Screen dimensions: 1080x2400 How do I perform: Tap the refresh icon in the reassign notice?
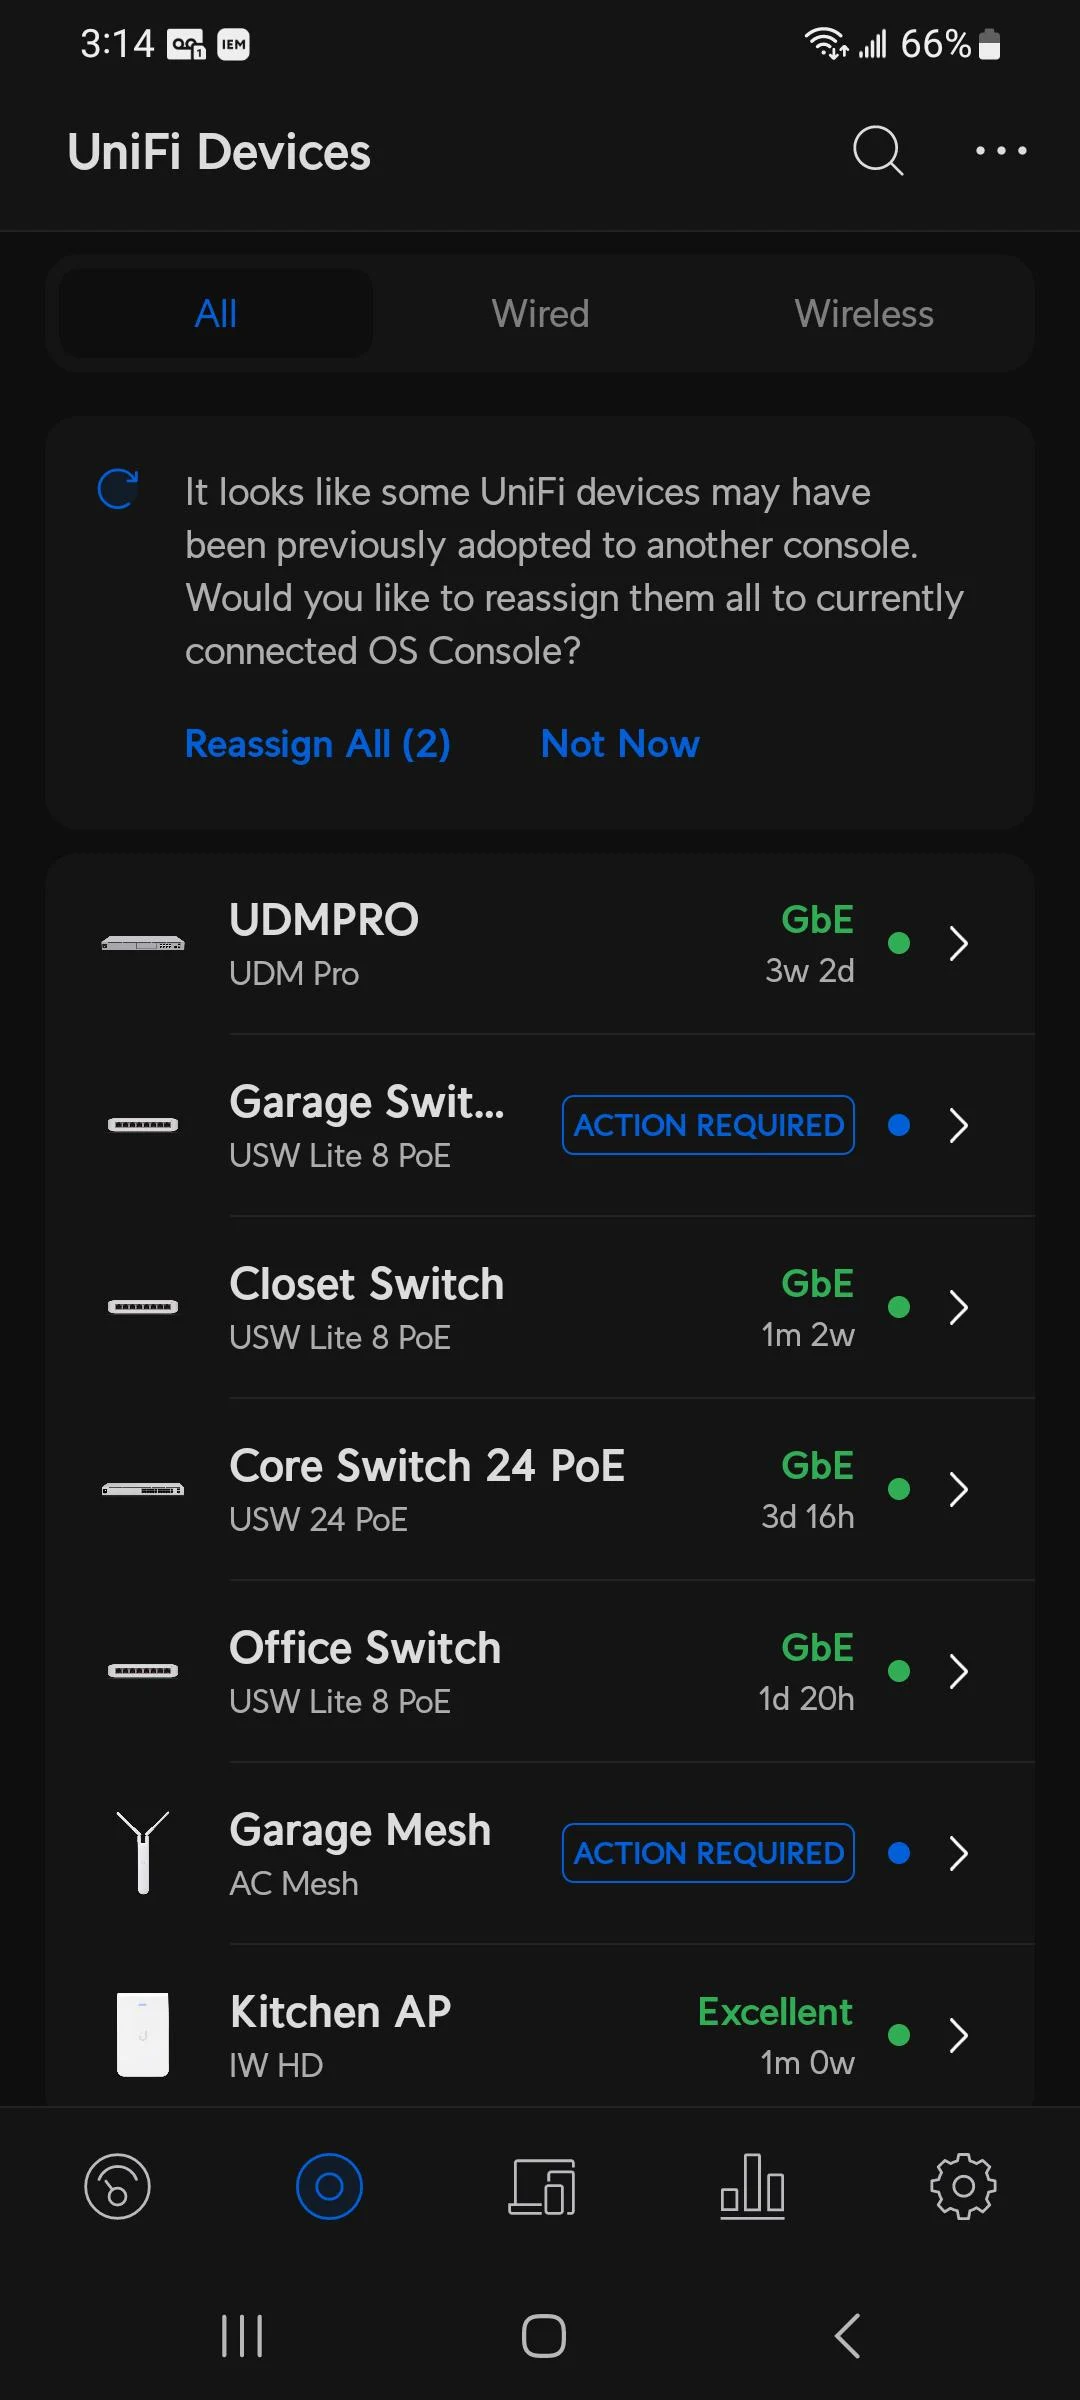[118, 489]
